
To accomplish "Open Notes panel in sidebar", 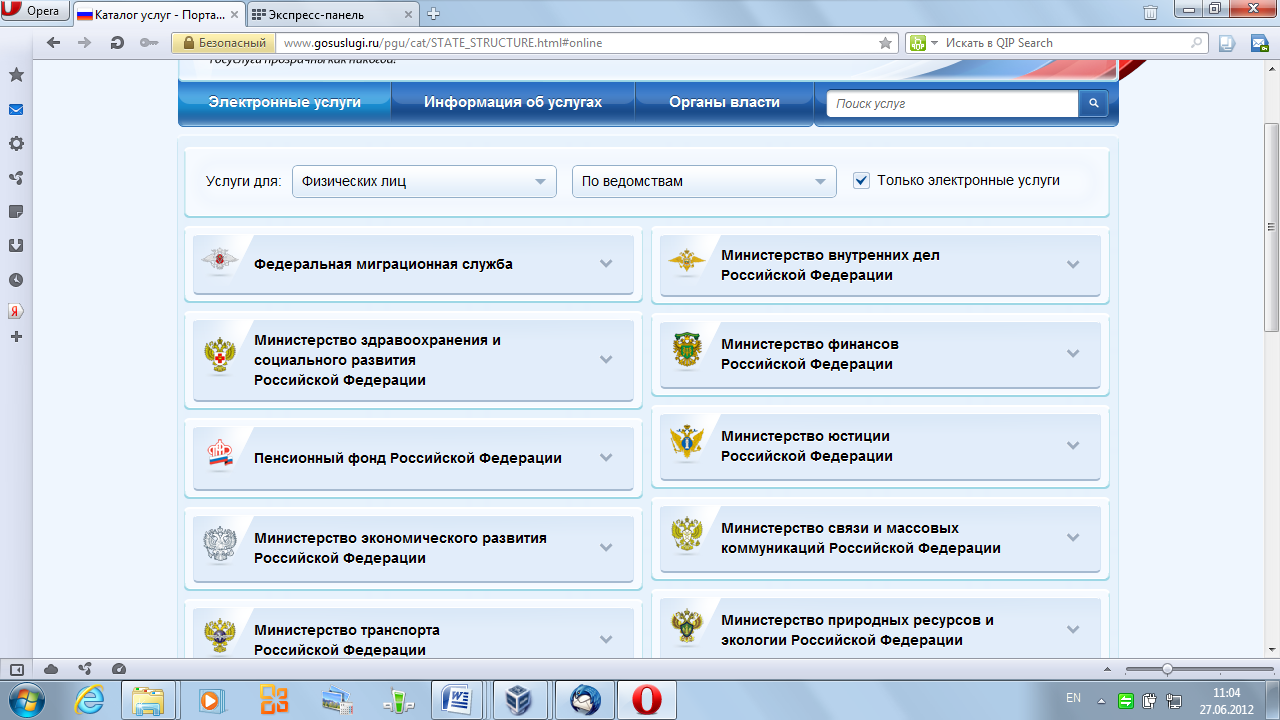I will (16, 212).
